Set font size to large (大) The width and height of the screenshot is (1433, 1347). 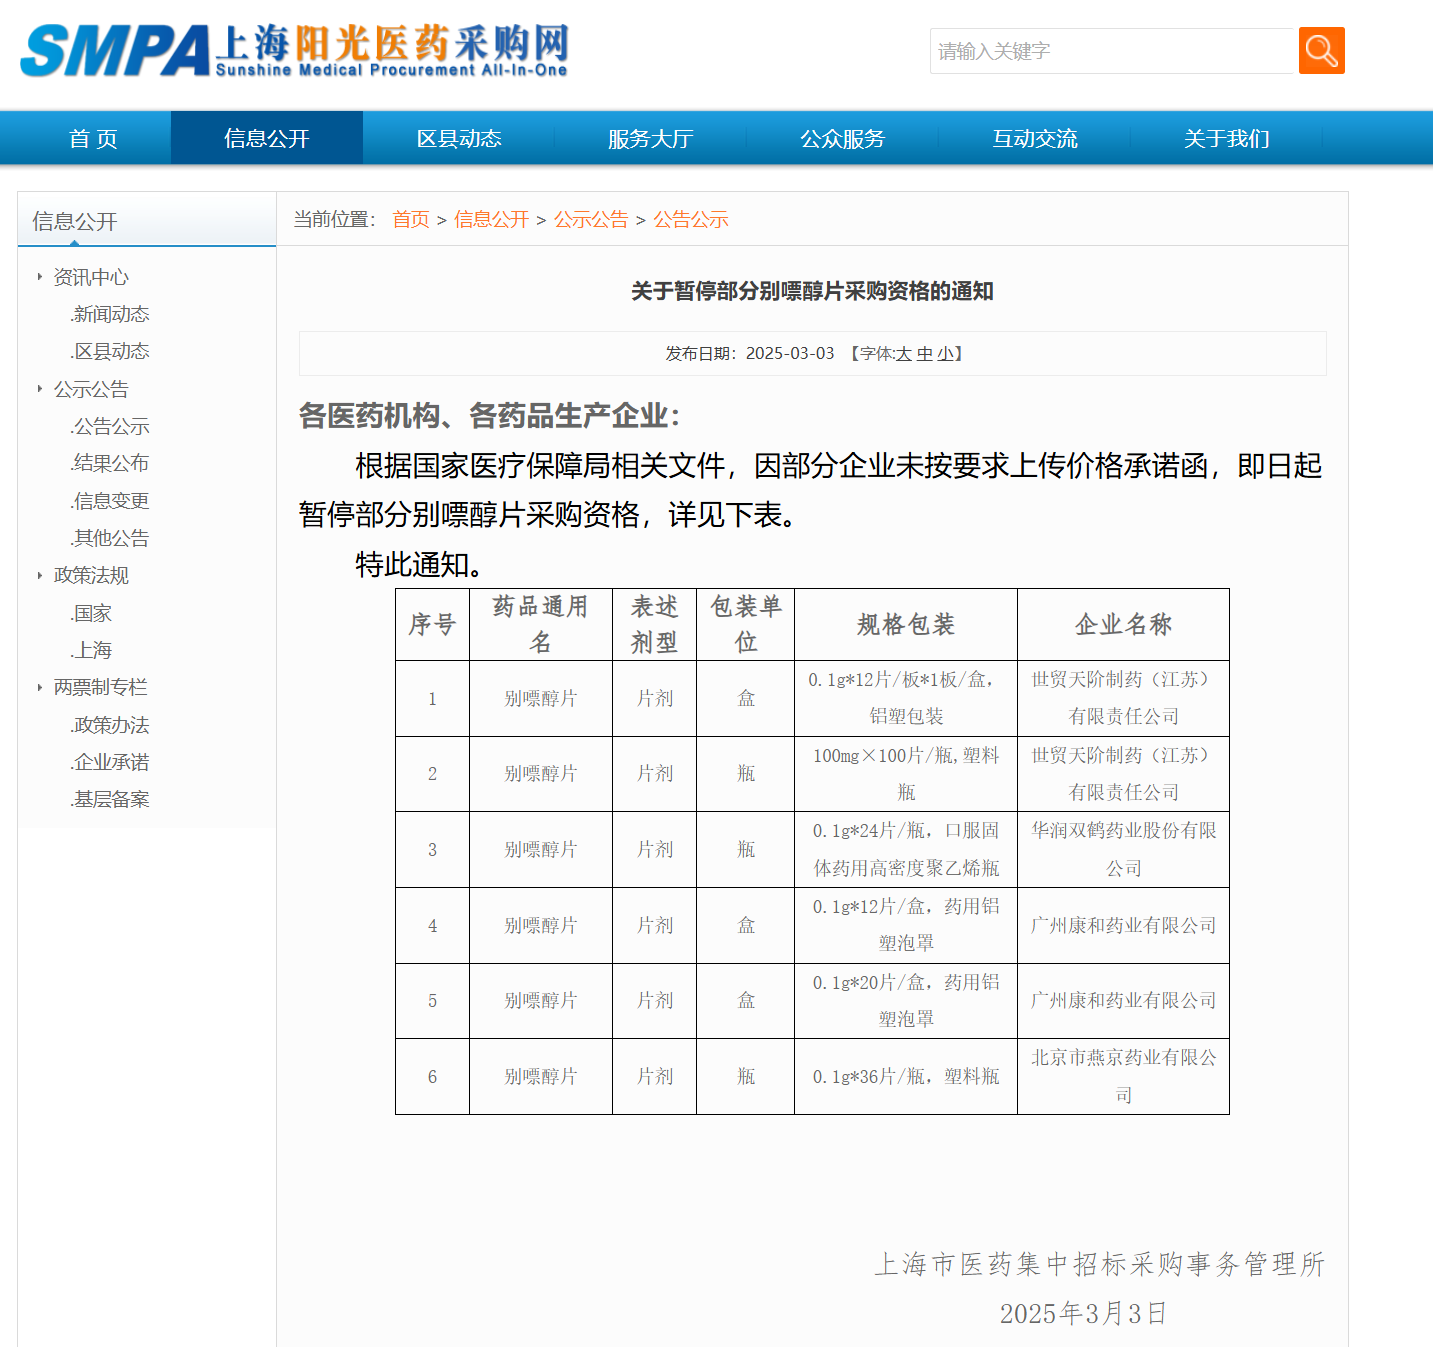pos(903,354)
